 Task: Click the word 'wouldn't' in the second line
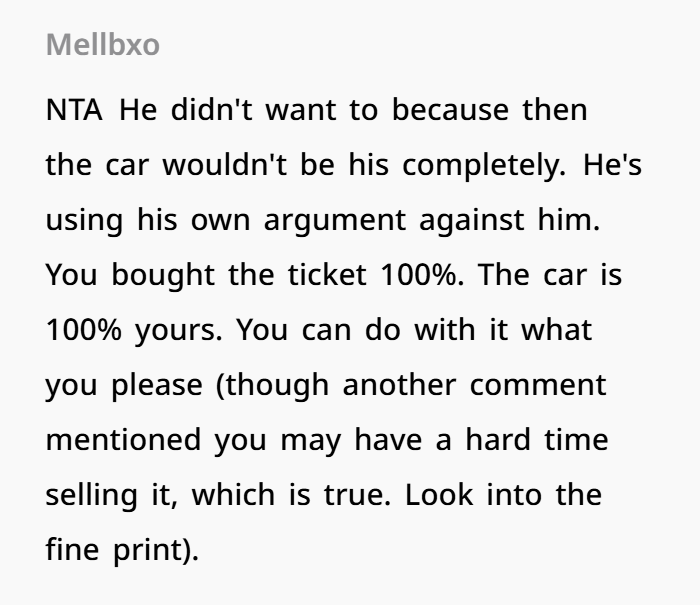pyautogui.click(x=225, y=164)
